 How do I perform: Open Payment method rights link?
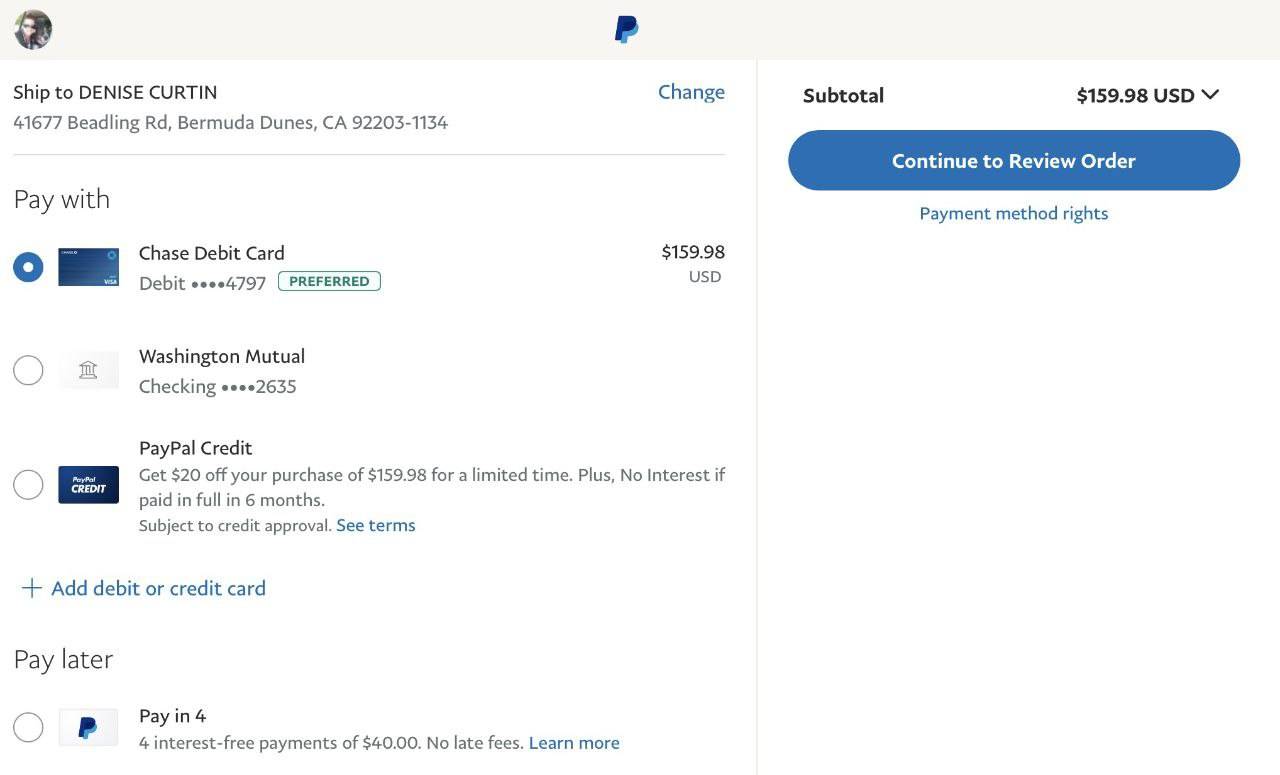(x=1013, y=213)
